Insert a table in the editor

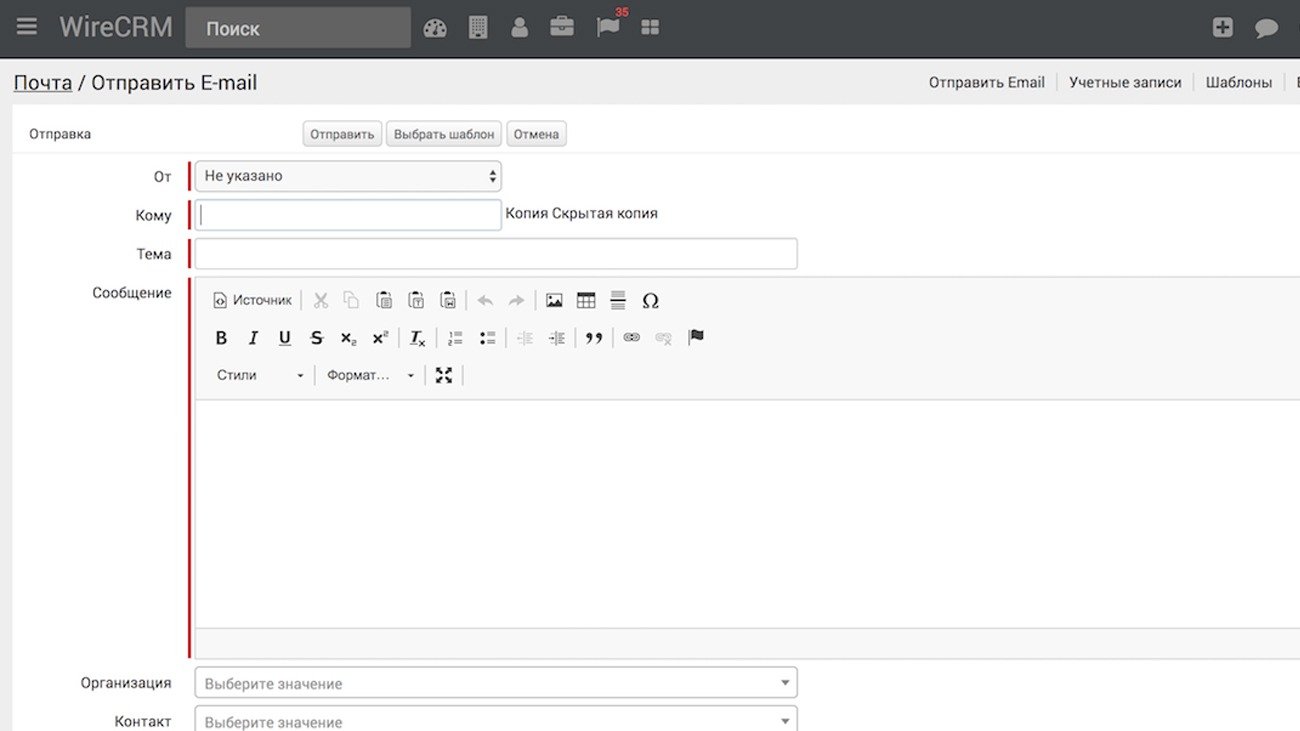coord(586,300)
